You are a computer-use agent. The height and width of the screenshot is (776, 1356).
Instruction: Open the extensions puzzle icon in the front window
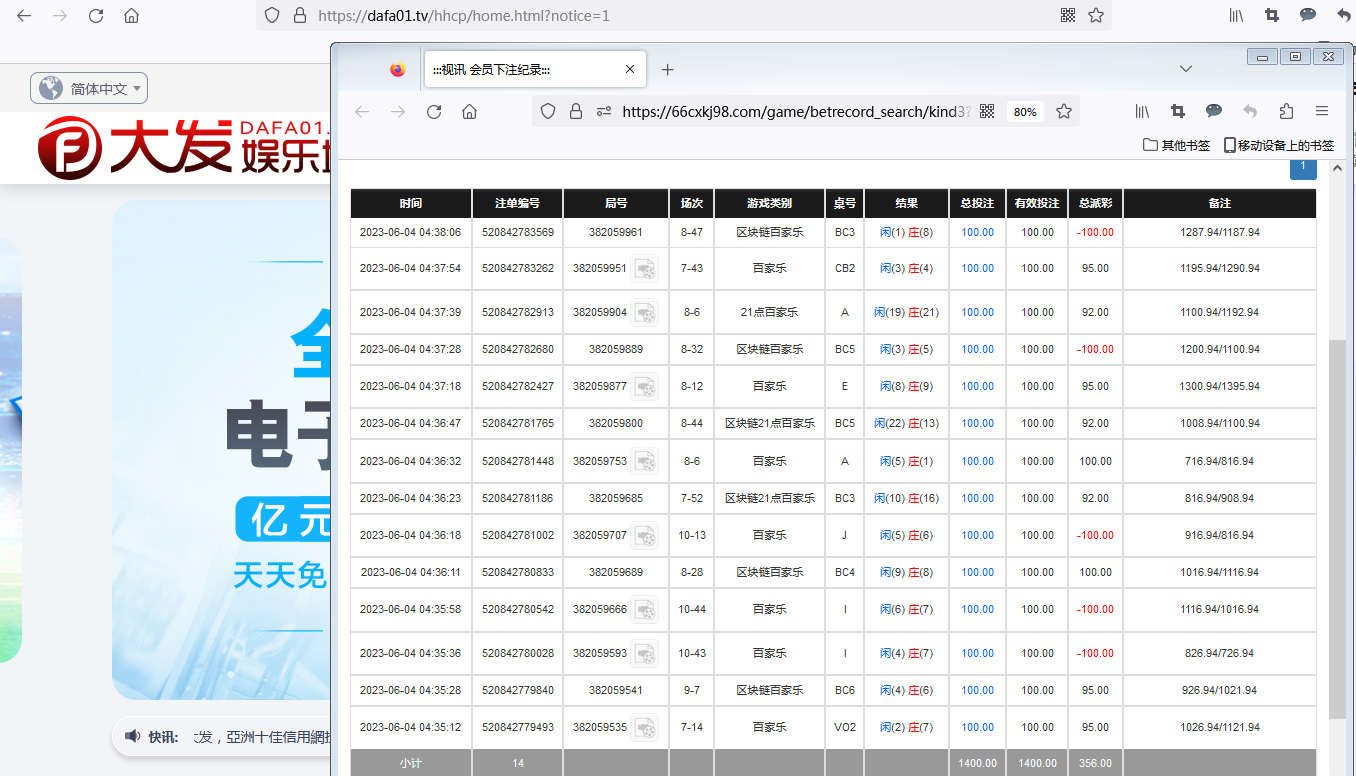pos(1286,112)
